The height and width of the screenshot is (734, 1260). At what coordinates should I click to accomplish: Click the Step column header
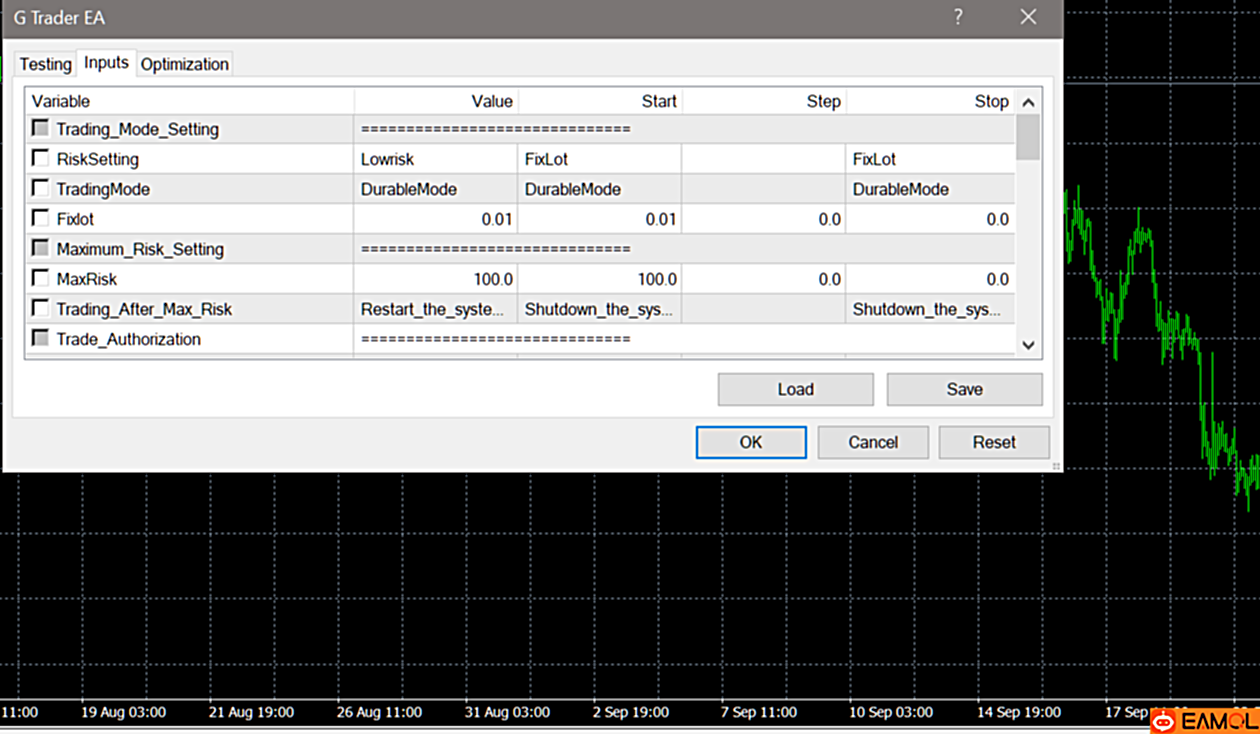coord(764,101)
